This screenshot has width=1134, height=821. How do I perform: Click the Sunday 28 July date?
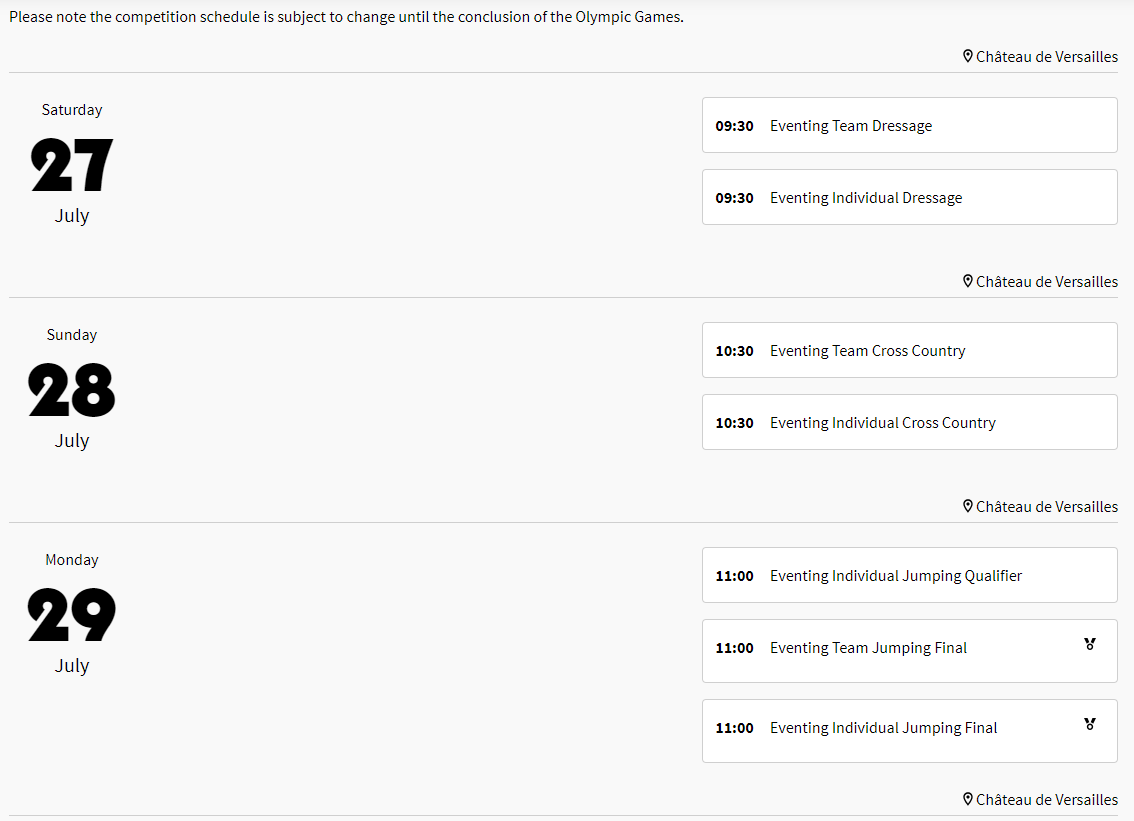(72, 390)
